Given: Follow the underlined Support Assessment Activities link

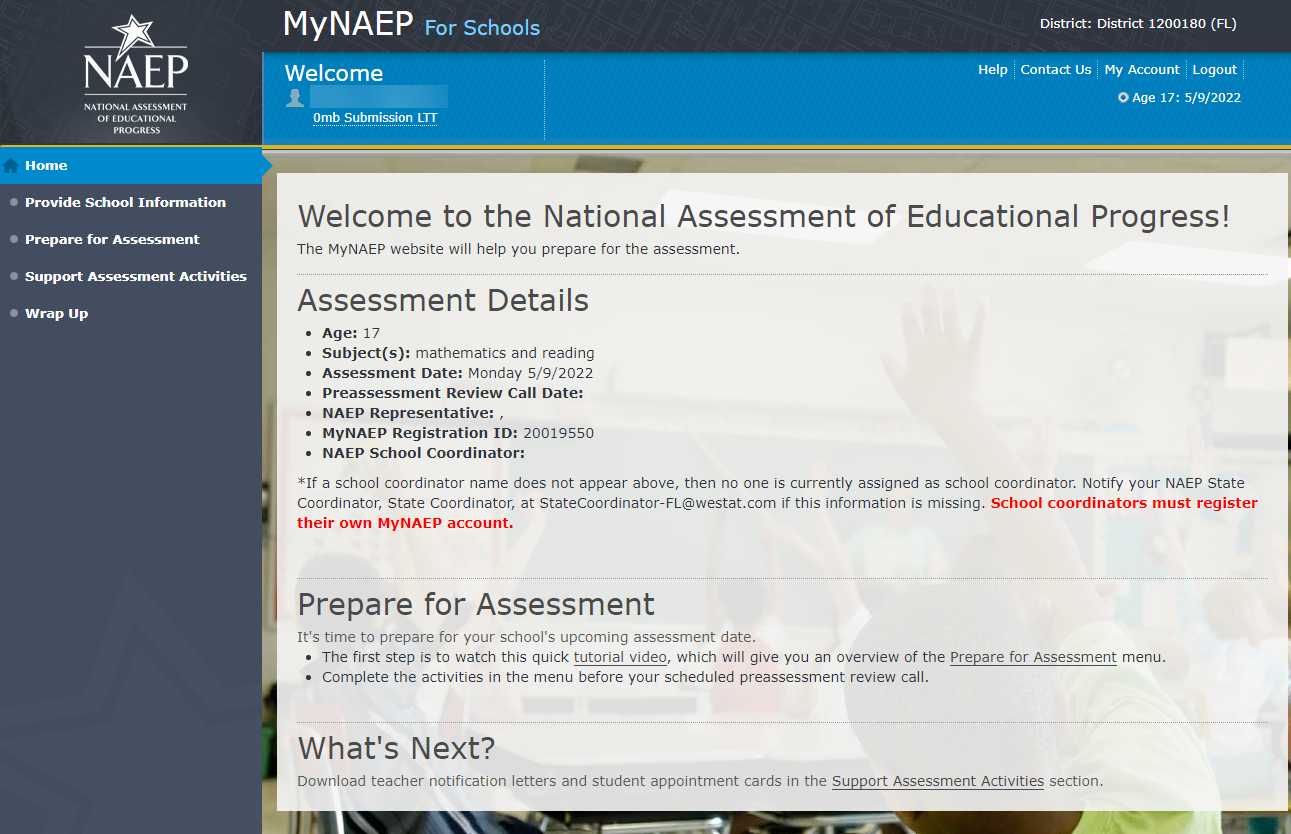Looking at the screenshot, I should tap(938, 781).
